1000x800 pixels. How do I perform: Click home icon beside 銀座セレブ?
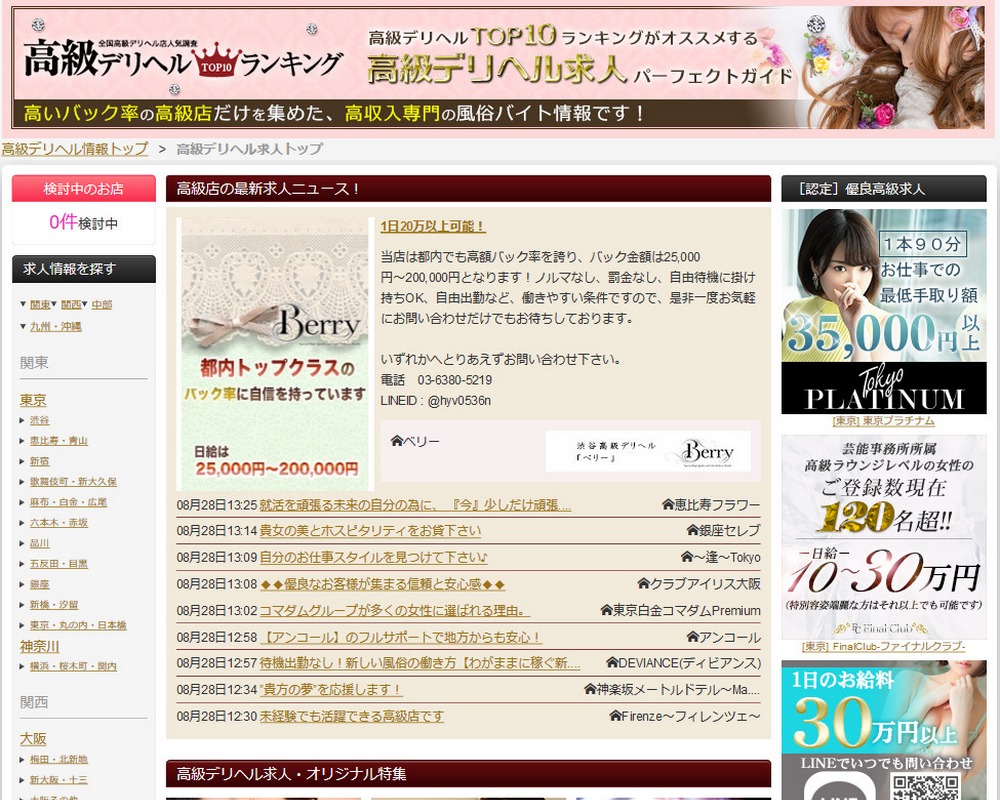(692, 530)
